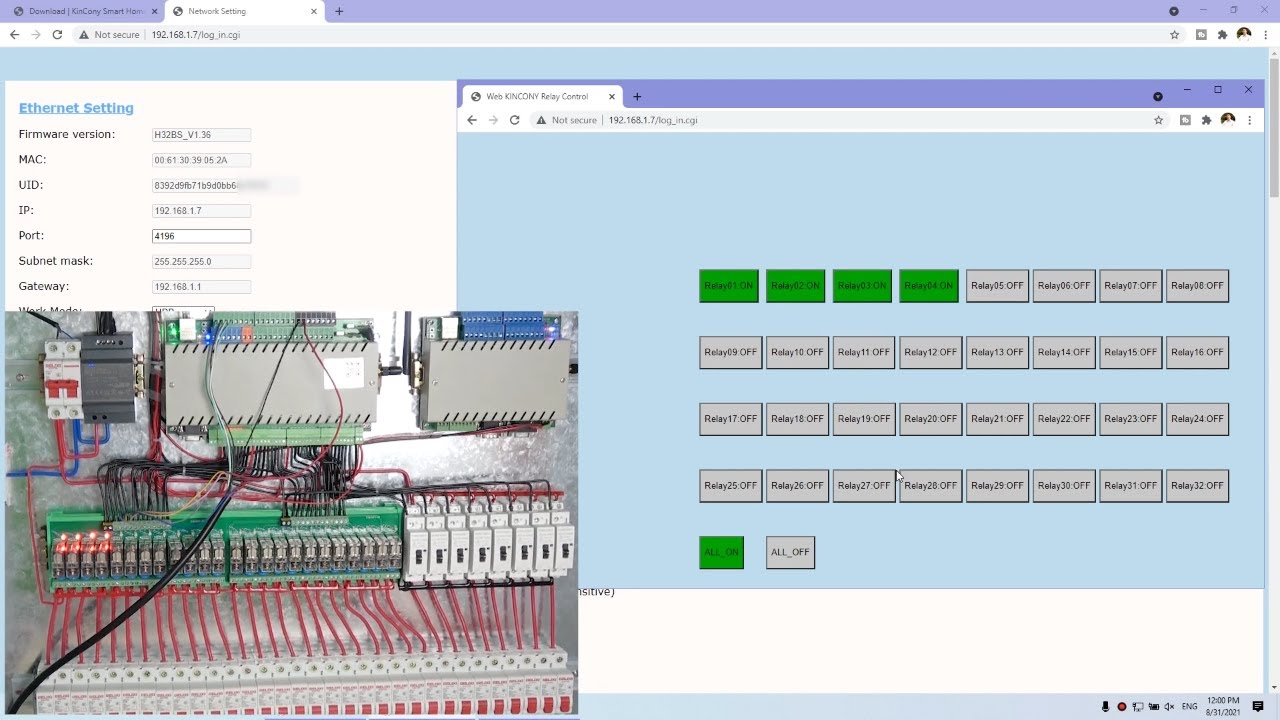
Task: Click the relay board camera photo
Action: [x=291, y=513]
